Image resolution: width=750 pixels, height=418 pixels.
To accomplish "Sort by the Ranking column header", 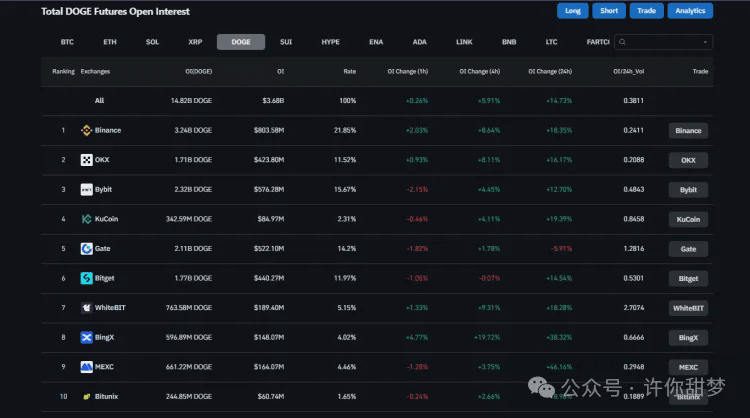I will pyautogui.click(x=63, y=71).
